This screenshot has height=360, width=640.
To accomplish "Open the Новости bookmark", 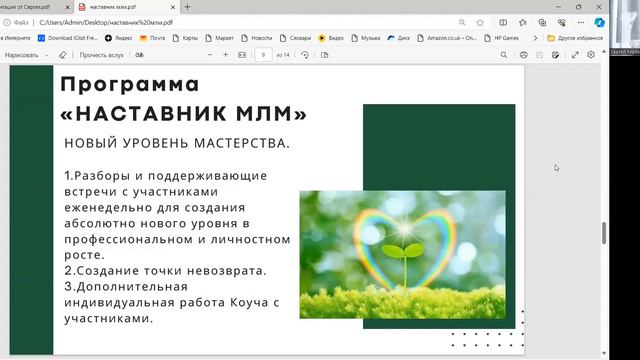I will (257, 38).
